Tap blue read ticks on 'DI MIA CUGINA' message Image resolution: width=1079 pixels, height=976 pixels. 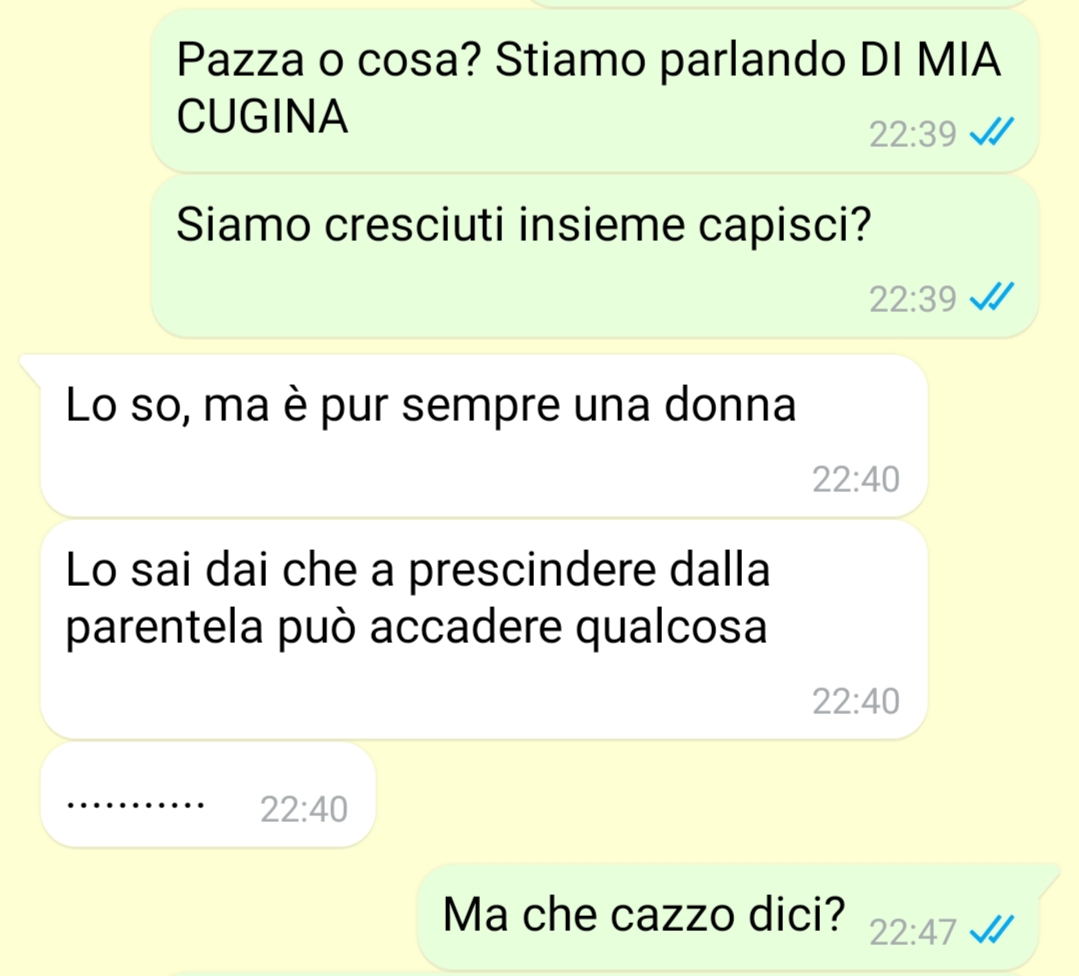(992, 132)
